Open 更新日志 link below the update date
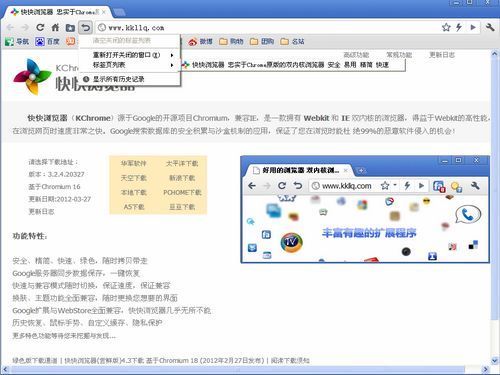 pyautogui.click(x=41, y=211)
